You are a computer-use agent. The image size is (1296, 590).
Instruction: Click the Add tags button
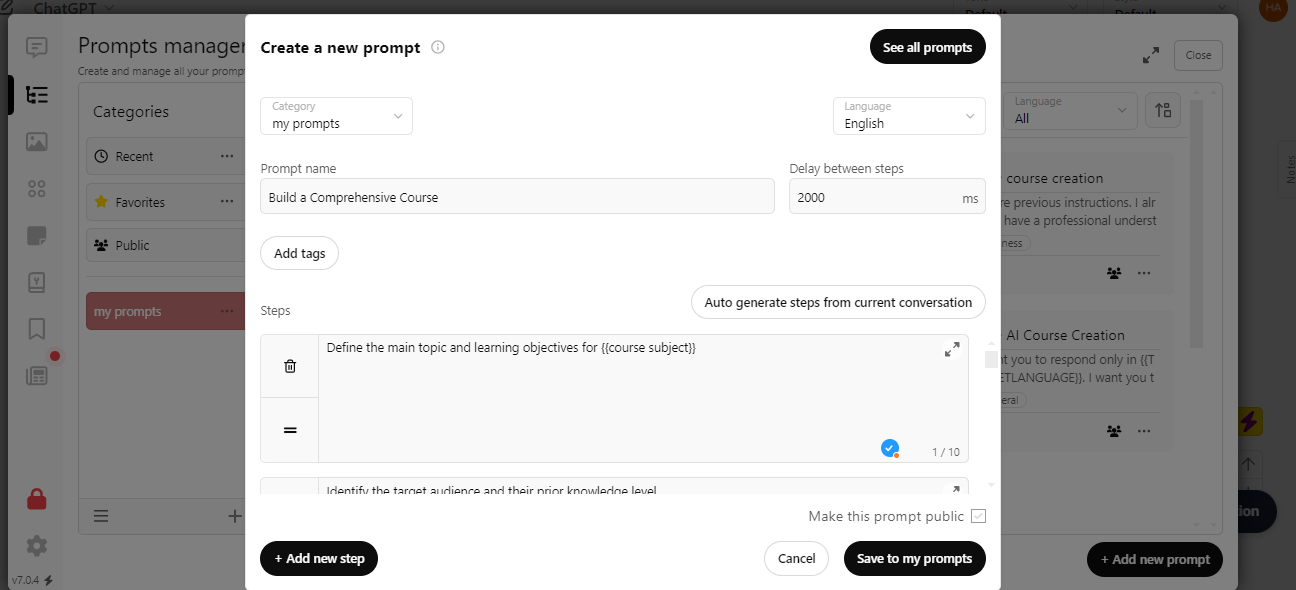click(x=300, y=253)
